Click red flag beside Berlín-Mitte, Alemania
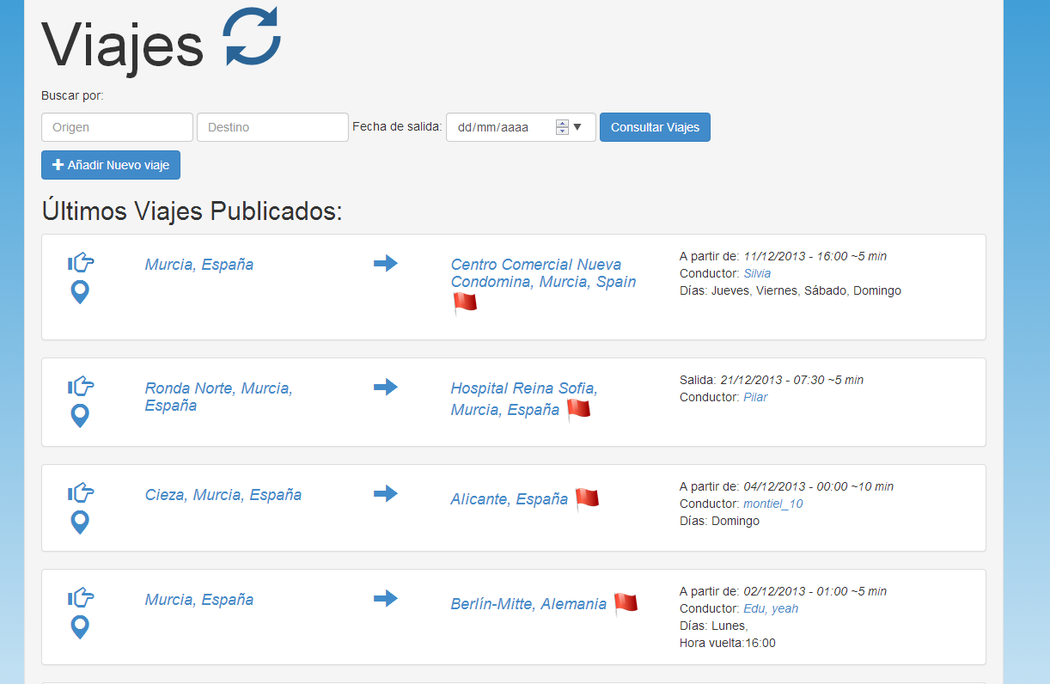 [625, 603]
